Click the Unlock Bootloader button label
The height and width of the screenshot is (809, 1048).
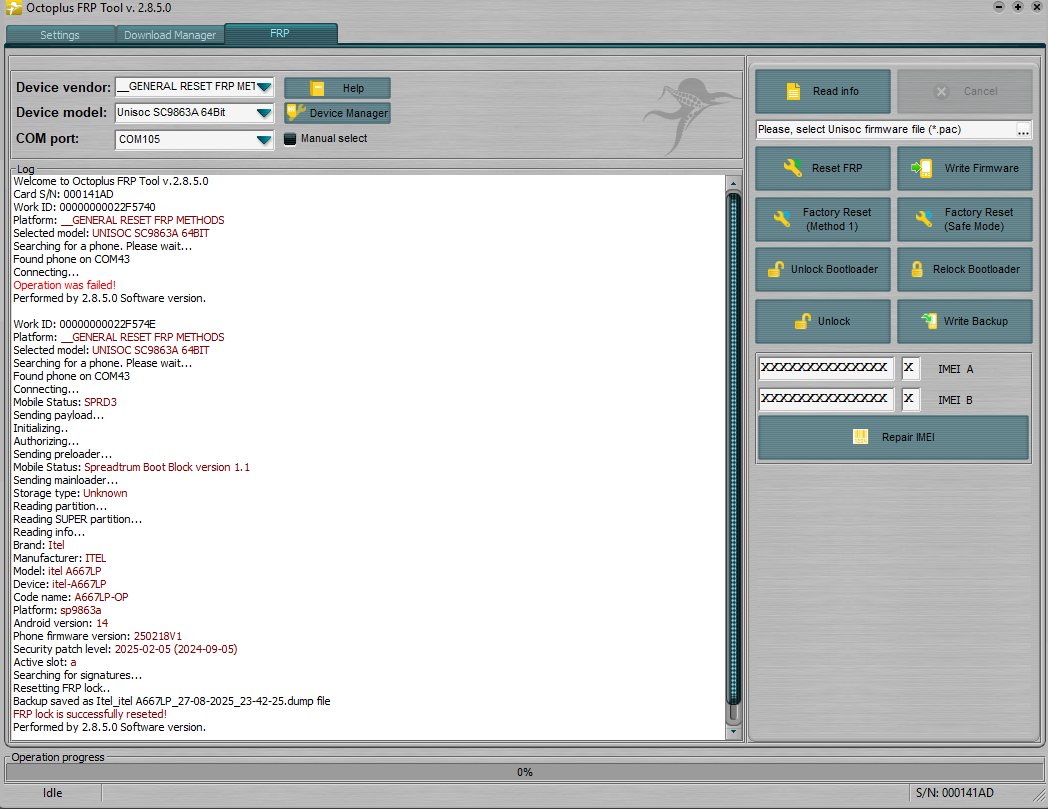[x=834, y=269]
